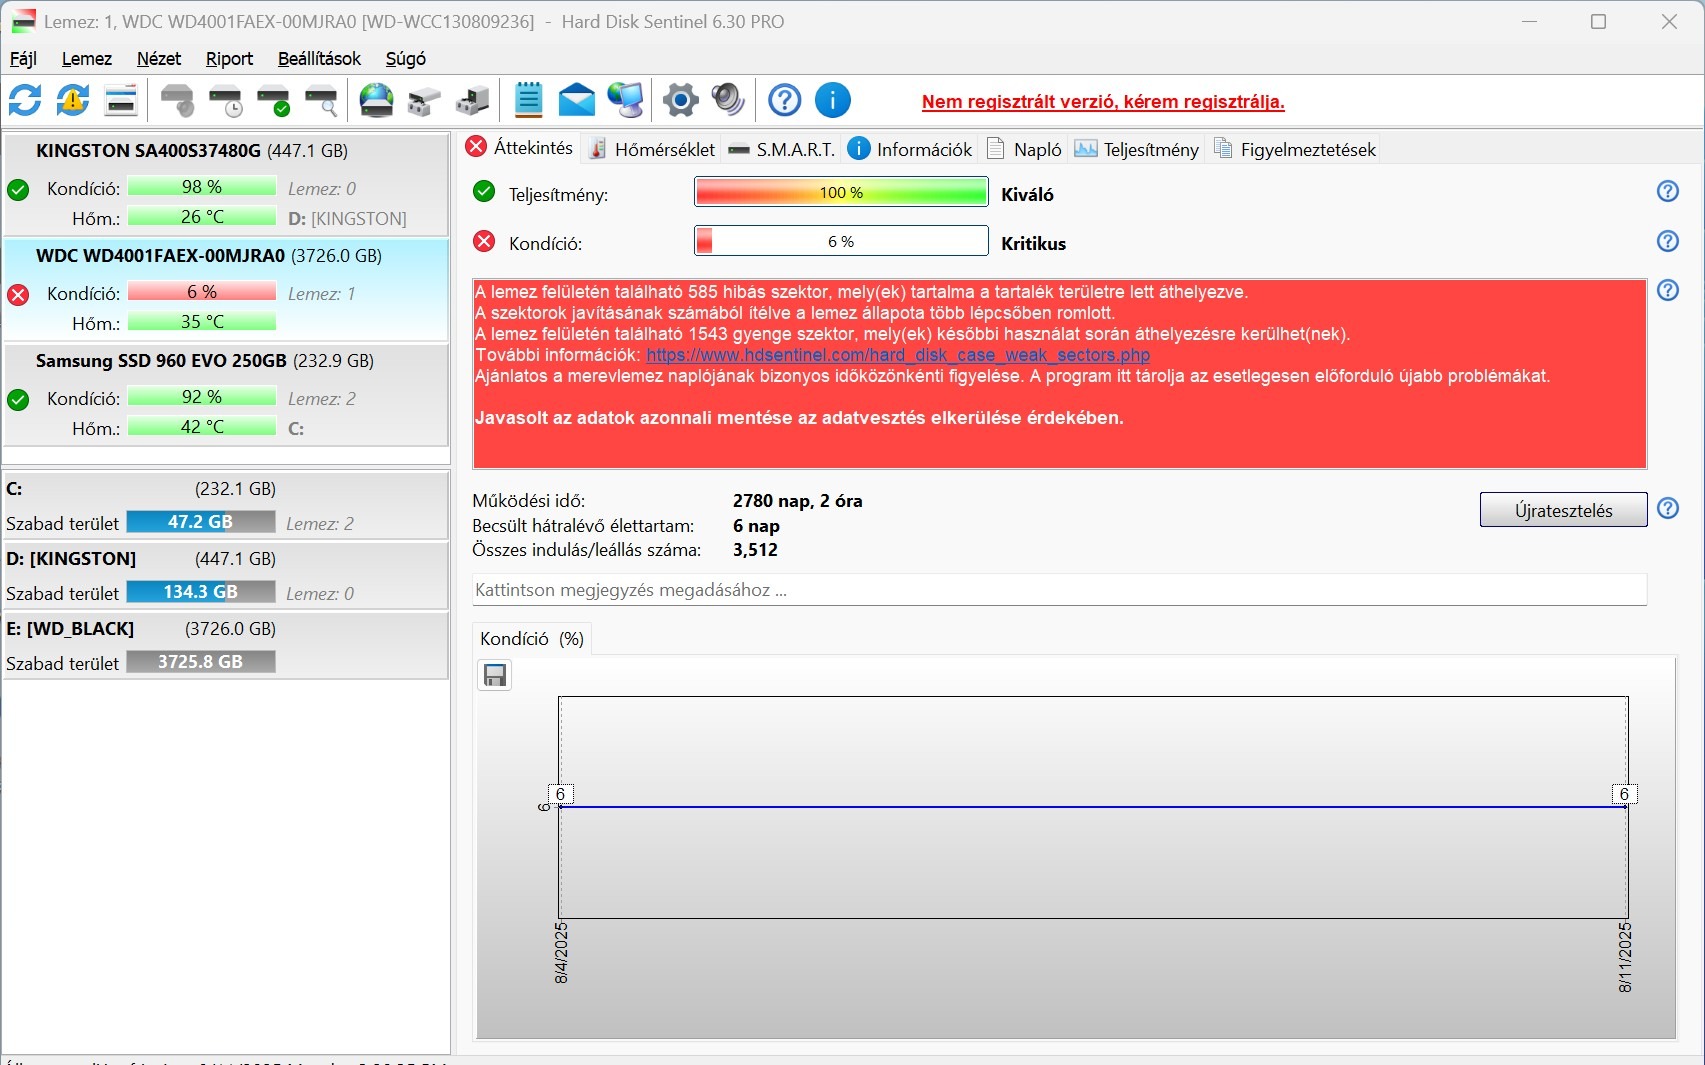Click the registration link 'Nem regisztrált verzió'

click(1103, 101)
